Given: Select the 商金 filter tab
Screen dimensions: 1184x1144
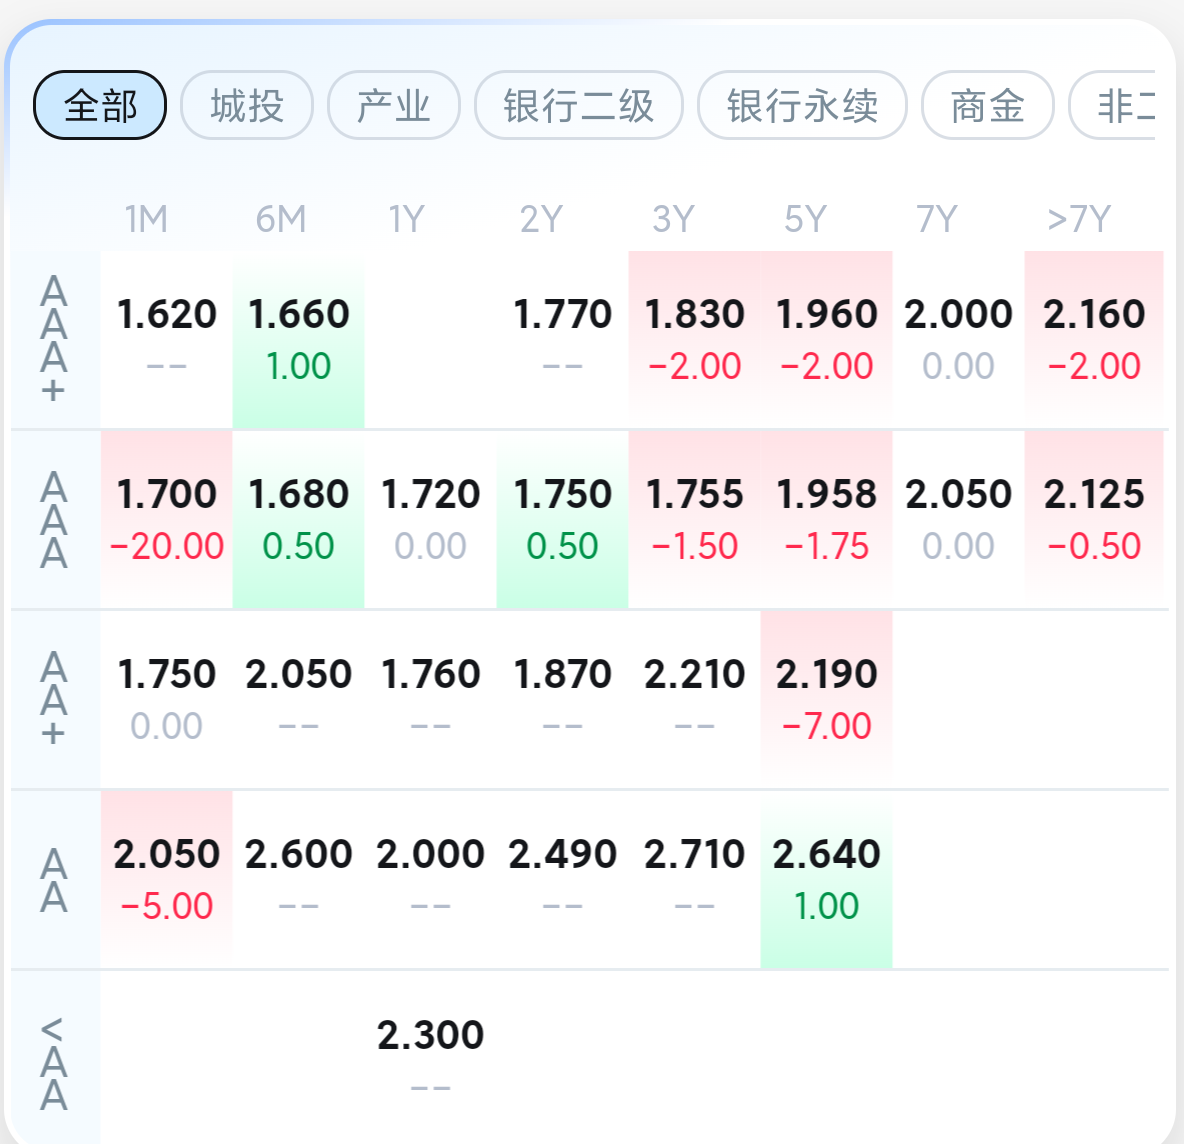Looking at the screenshot, I should pos(987,105).
